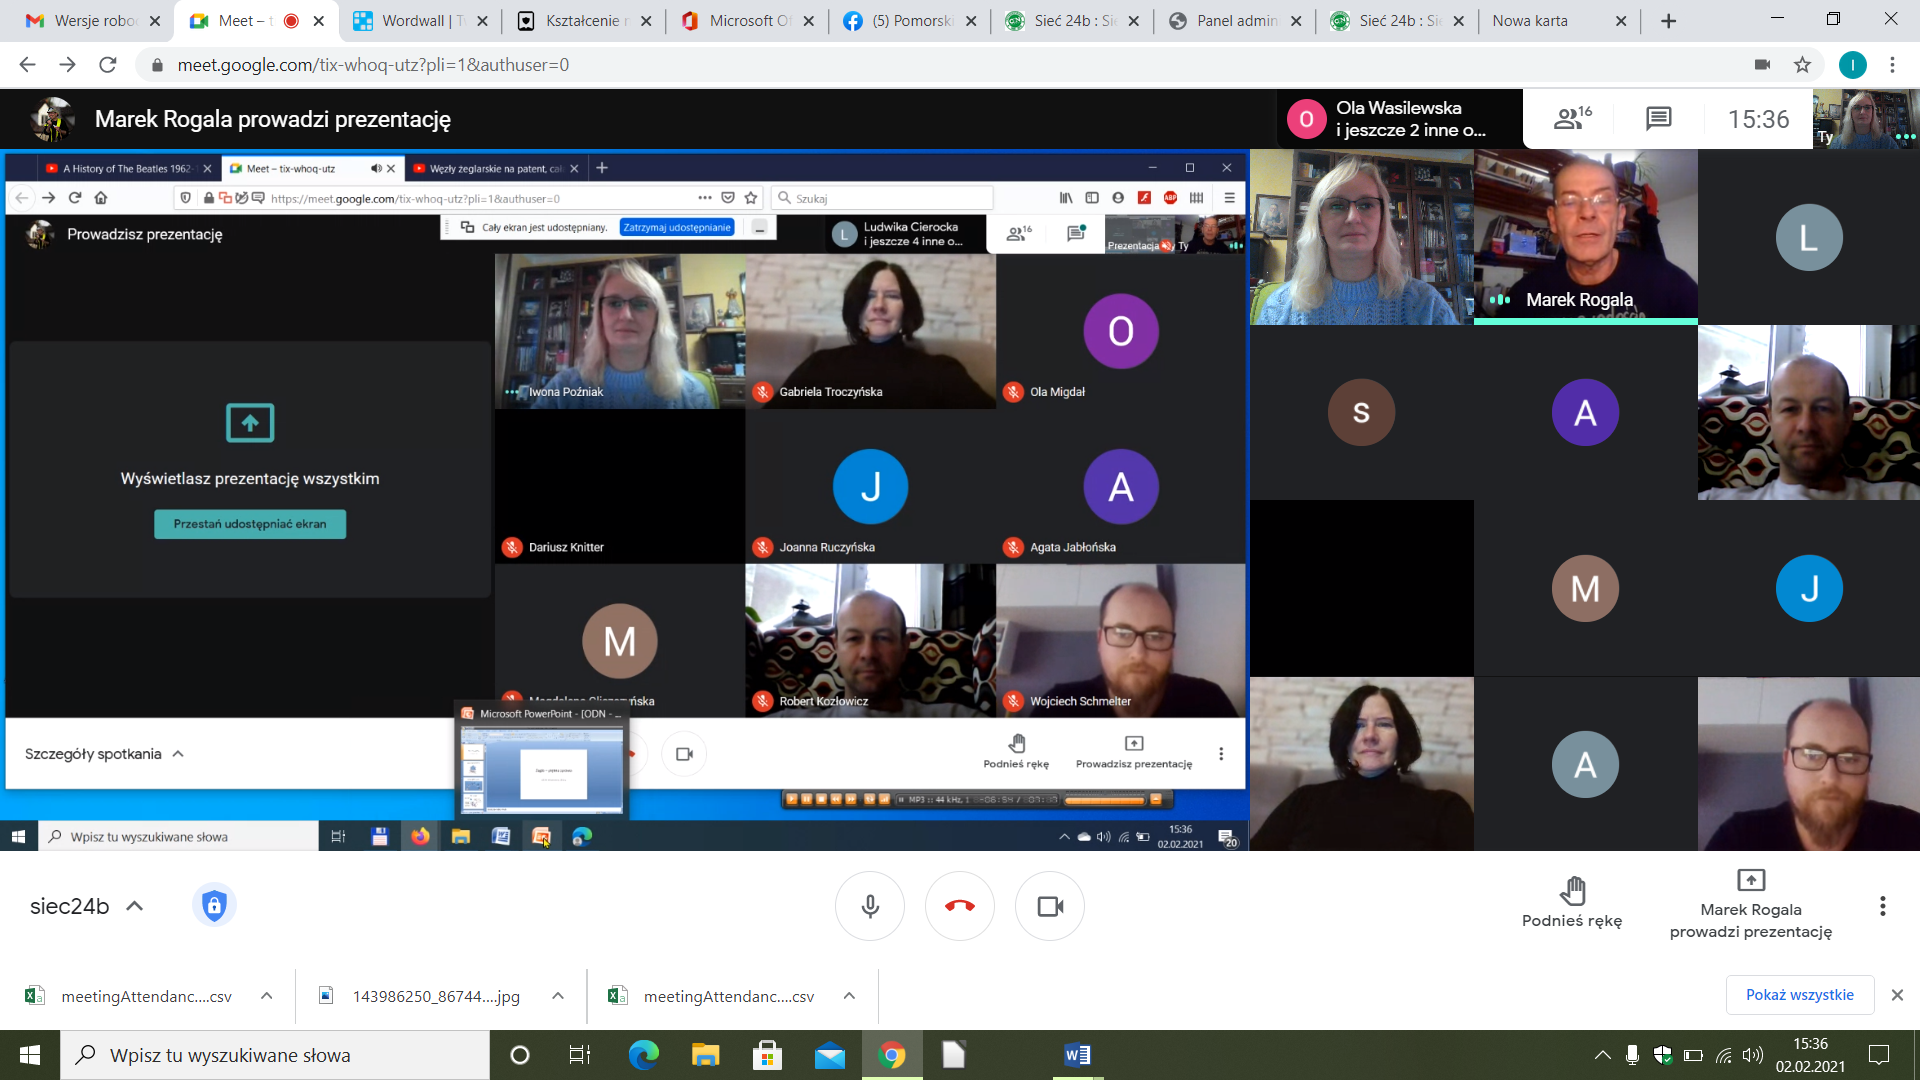The height and width of the screenshot is (1080, 1920).
Task: Expand first meetingAttendance csv download options
Action: coord(267,996)
